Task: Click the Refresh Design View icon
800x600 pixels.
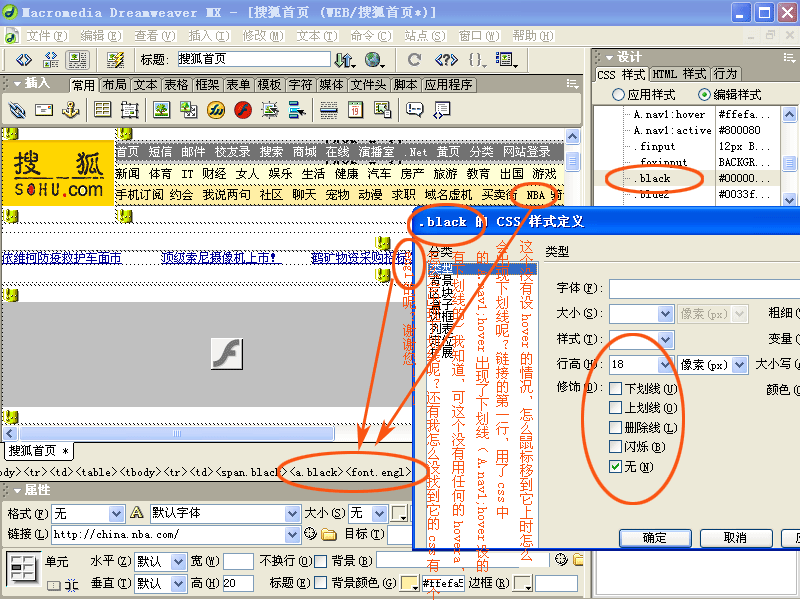Action: [x=414, y=60]
